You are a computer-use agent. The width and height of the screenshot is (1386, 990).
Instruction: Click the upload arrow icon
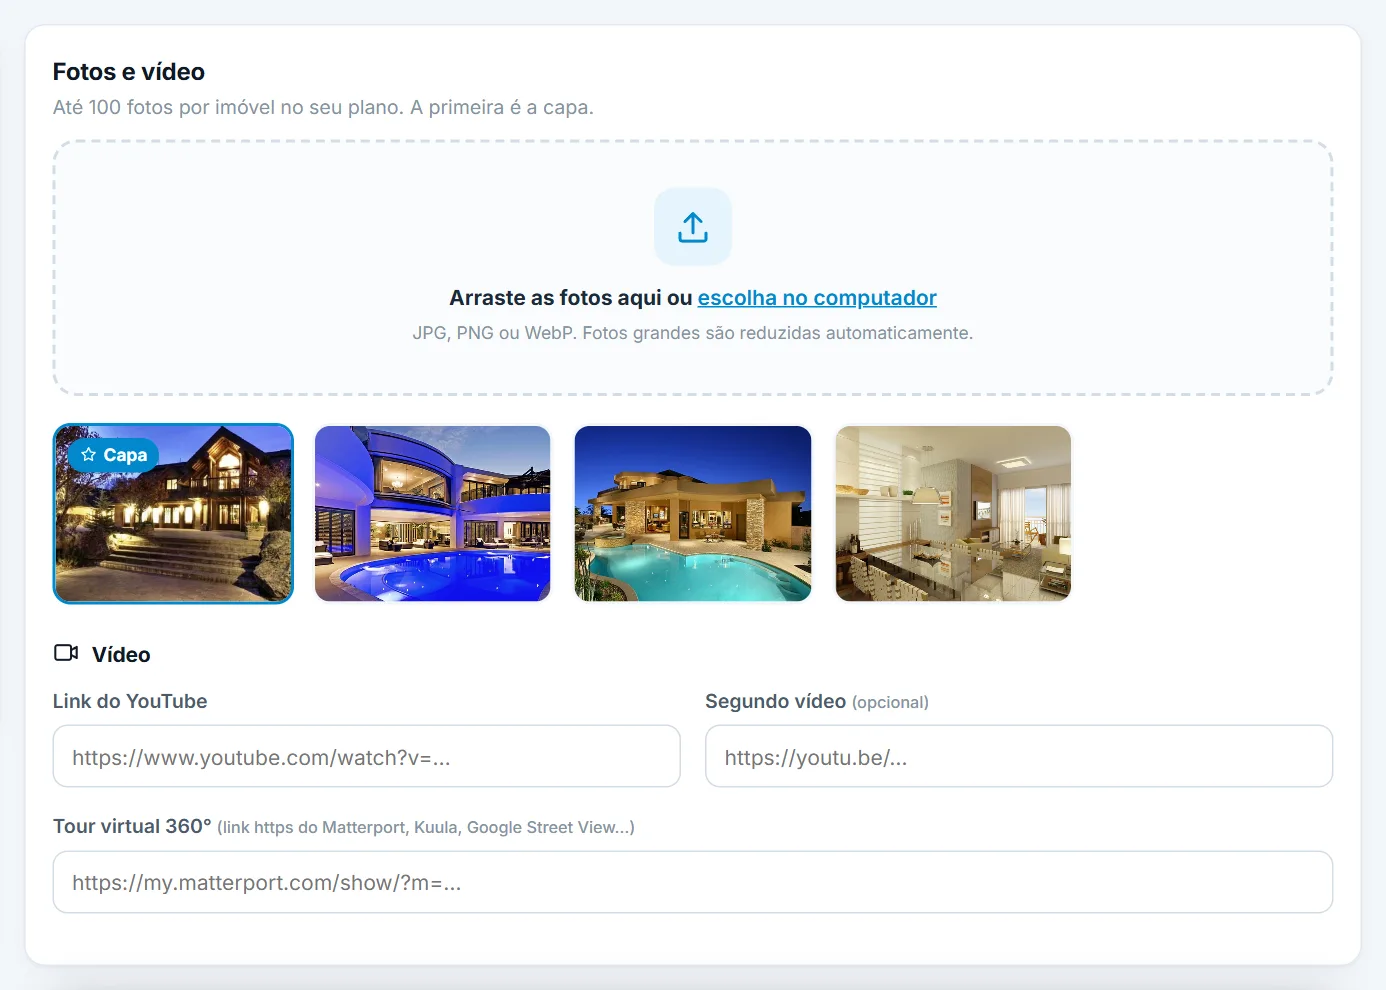[693, 227]
